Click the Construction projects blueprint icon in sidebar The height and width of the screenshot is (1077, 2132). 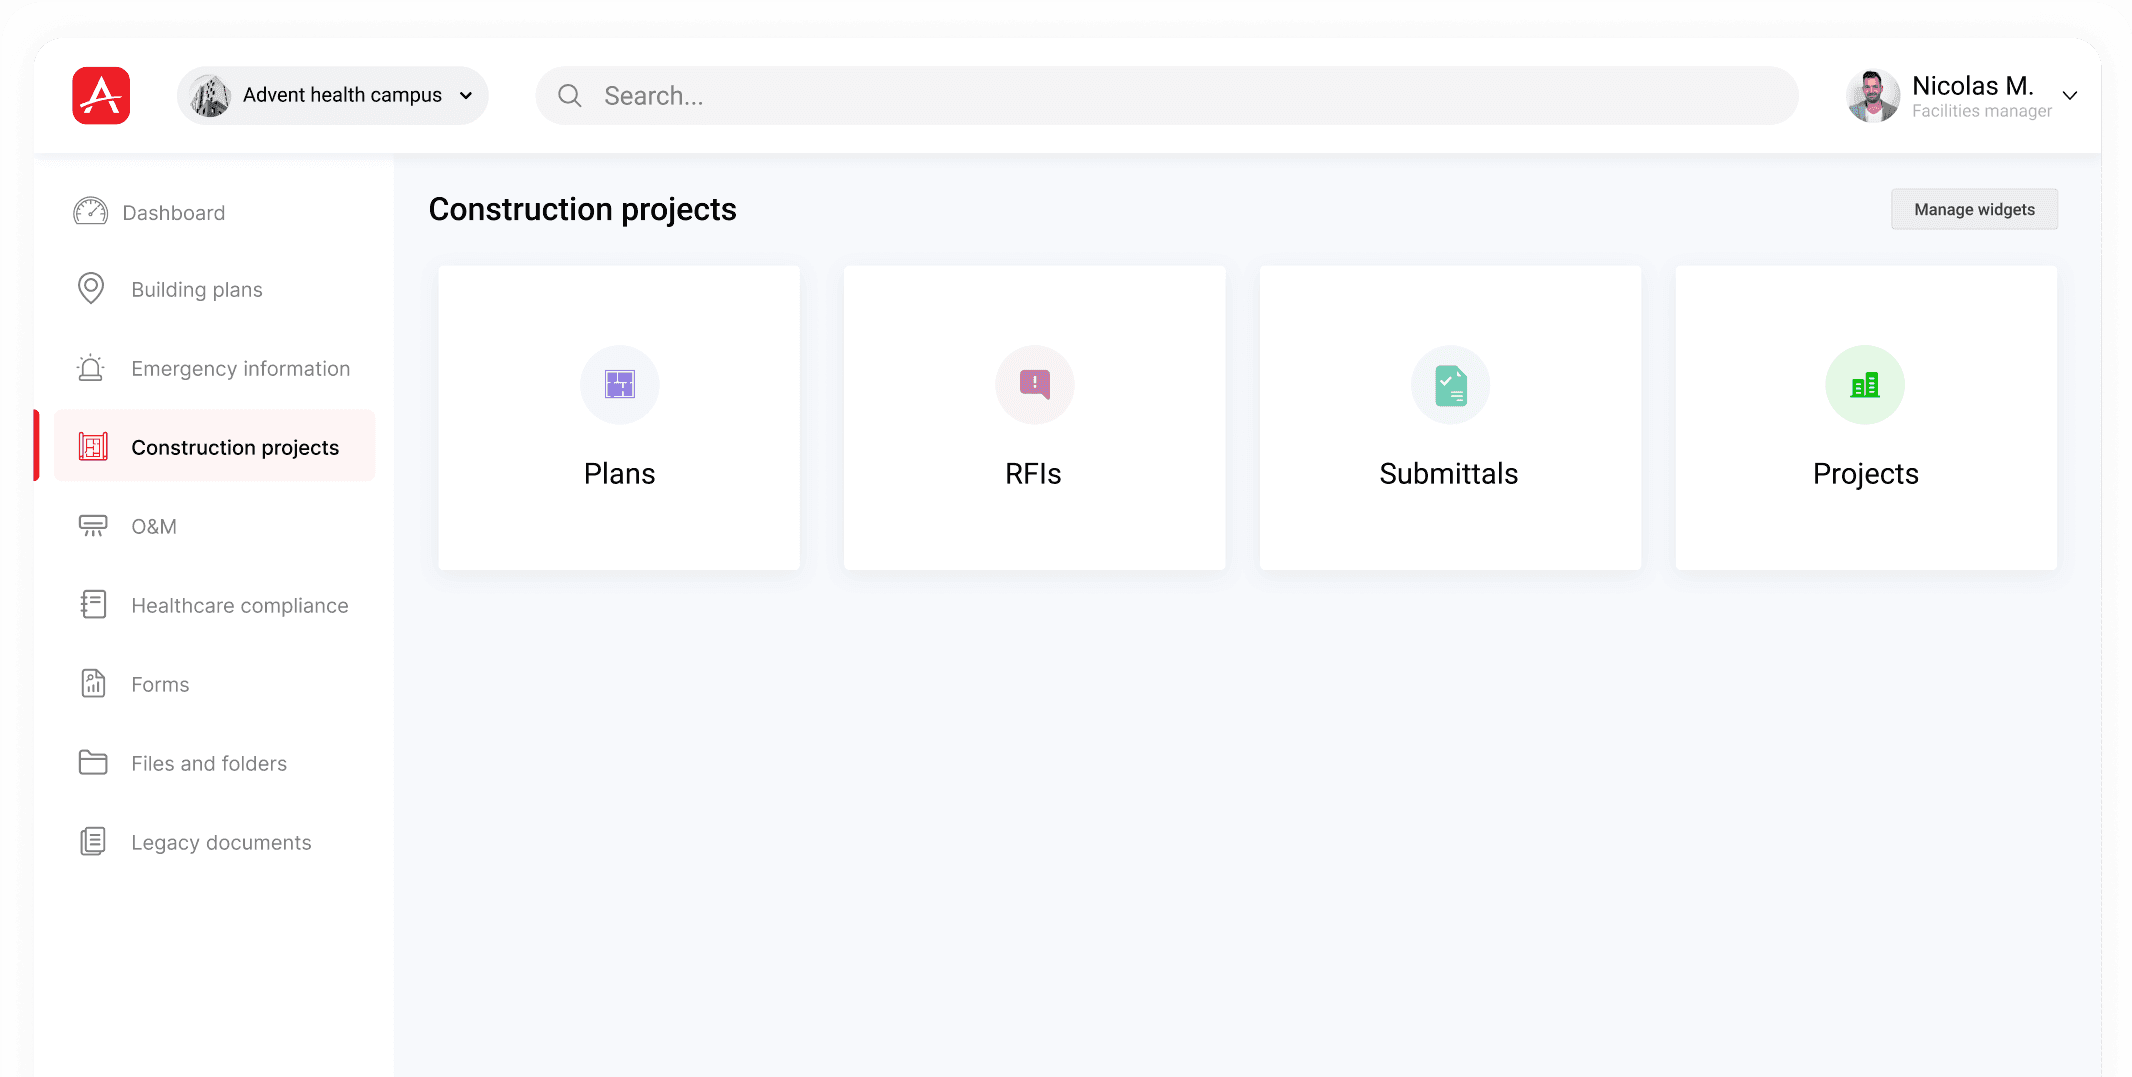click(x=94, y=446)
